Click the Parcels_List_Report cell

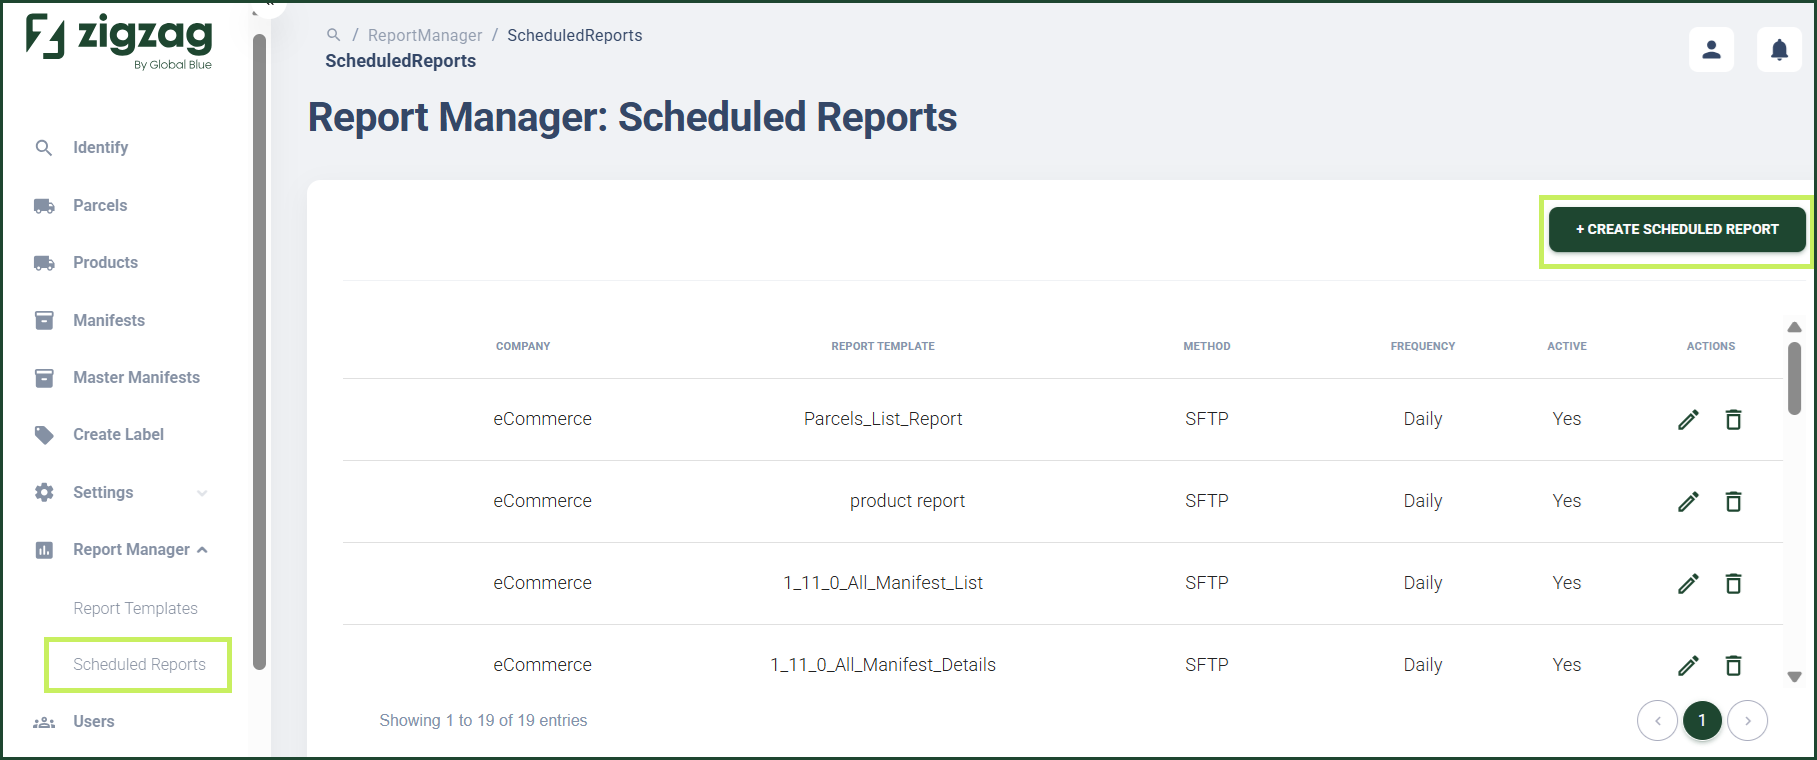[x=883, y=419]
